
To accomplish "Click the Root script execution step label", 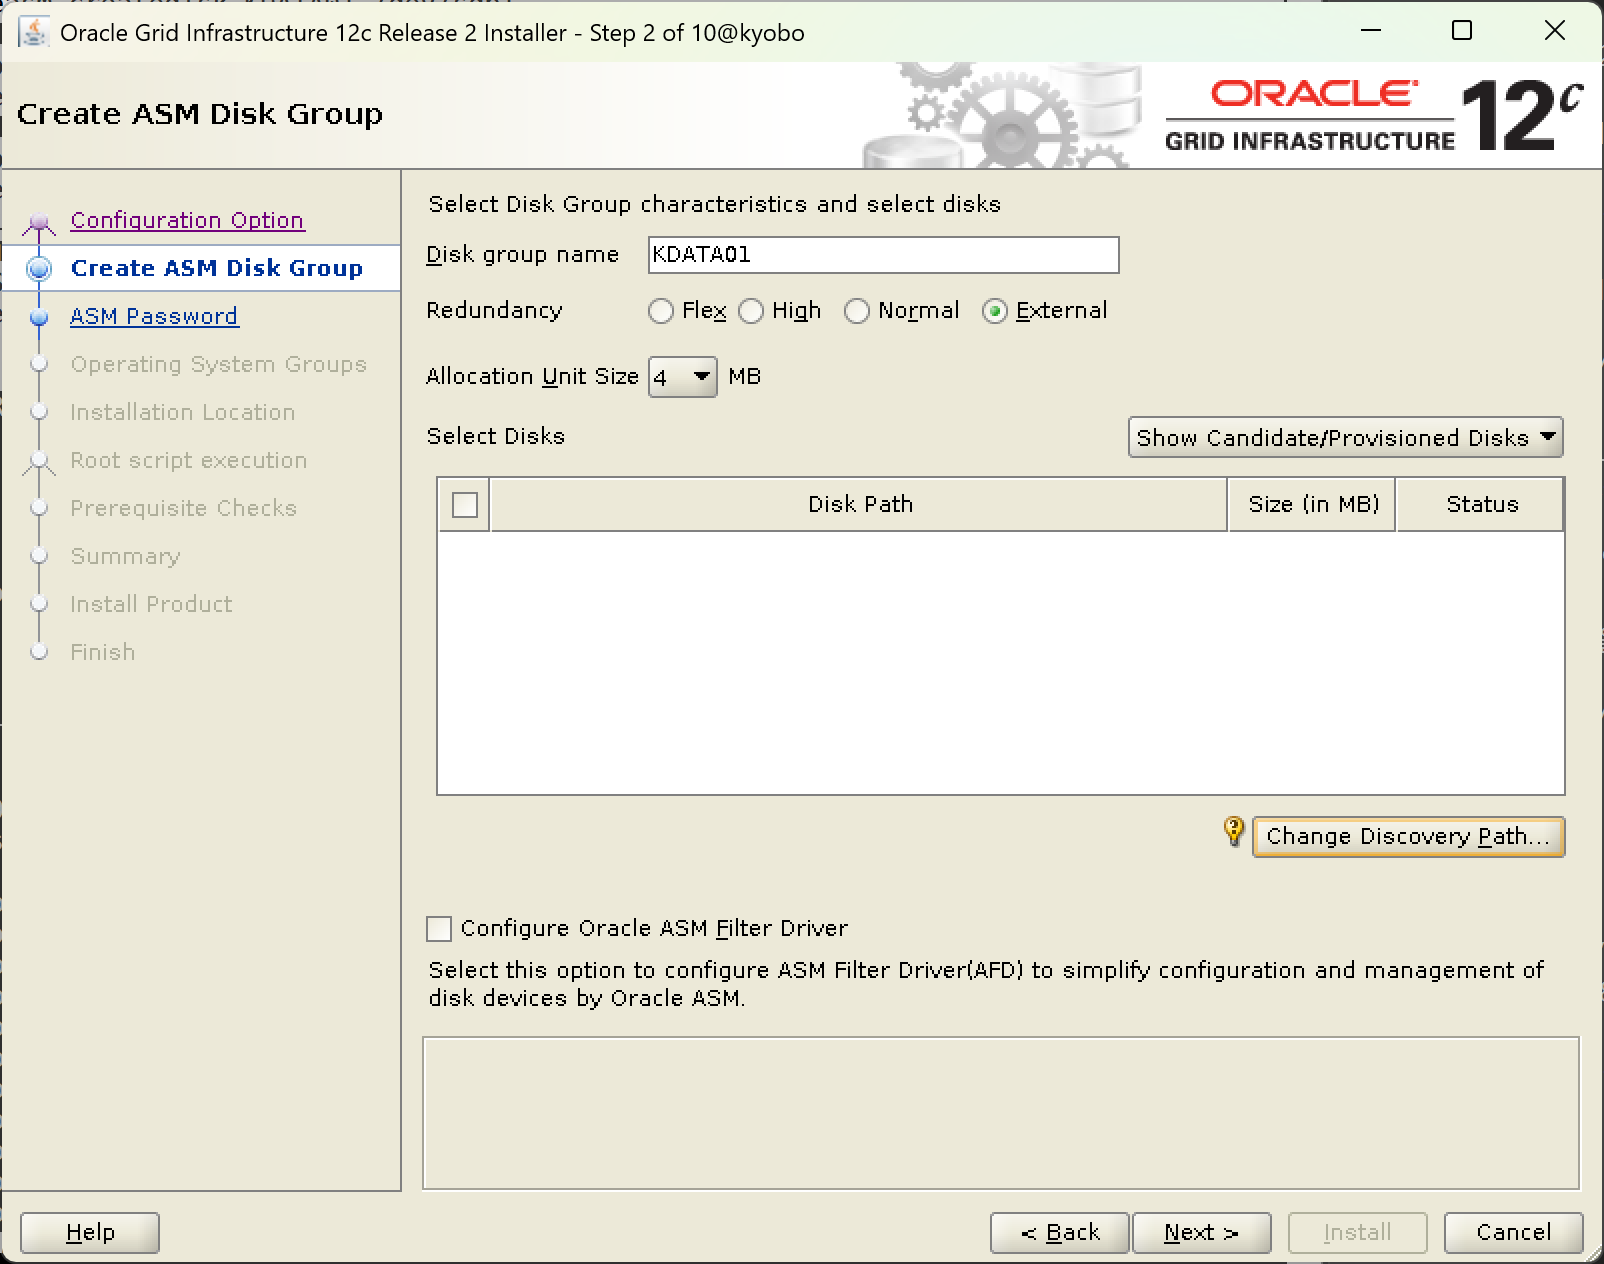I will coord(189,460).
